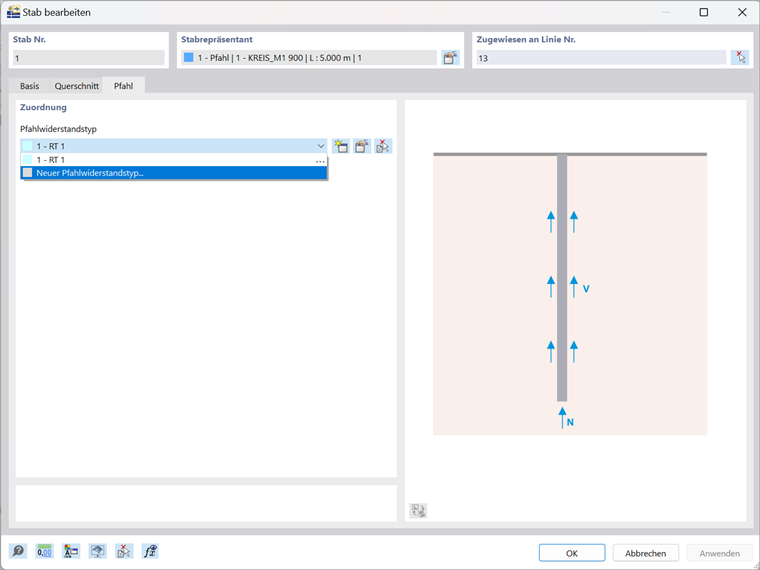Image resolution: width=760 pixels, height=570 pixels.
Task: Edit the Stabrepräsentant icon
Action: (x=450, y=58)
